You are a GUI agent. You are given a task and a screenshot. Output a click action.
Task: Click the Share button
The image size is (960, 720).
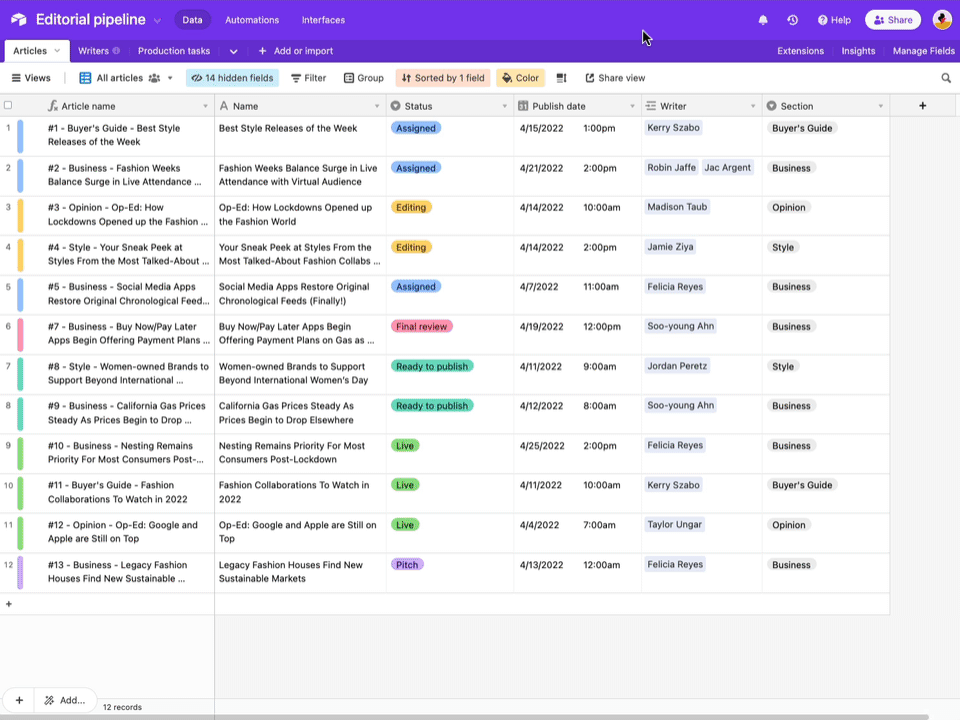pyautogui.click(x=892, y=19)
